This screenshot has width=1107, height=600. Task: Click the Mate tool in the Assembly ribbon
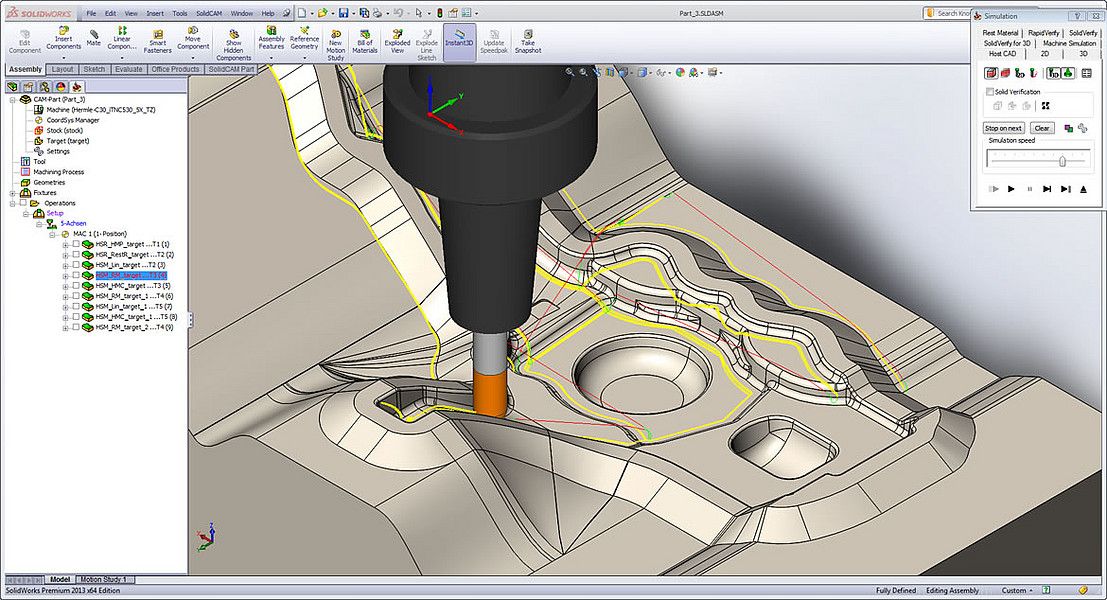94,37
